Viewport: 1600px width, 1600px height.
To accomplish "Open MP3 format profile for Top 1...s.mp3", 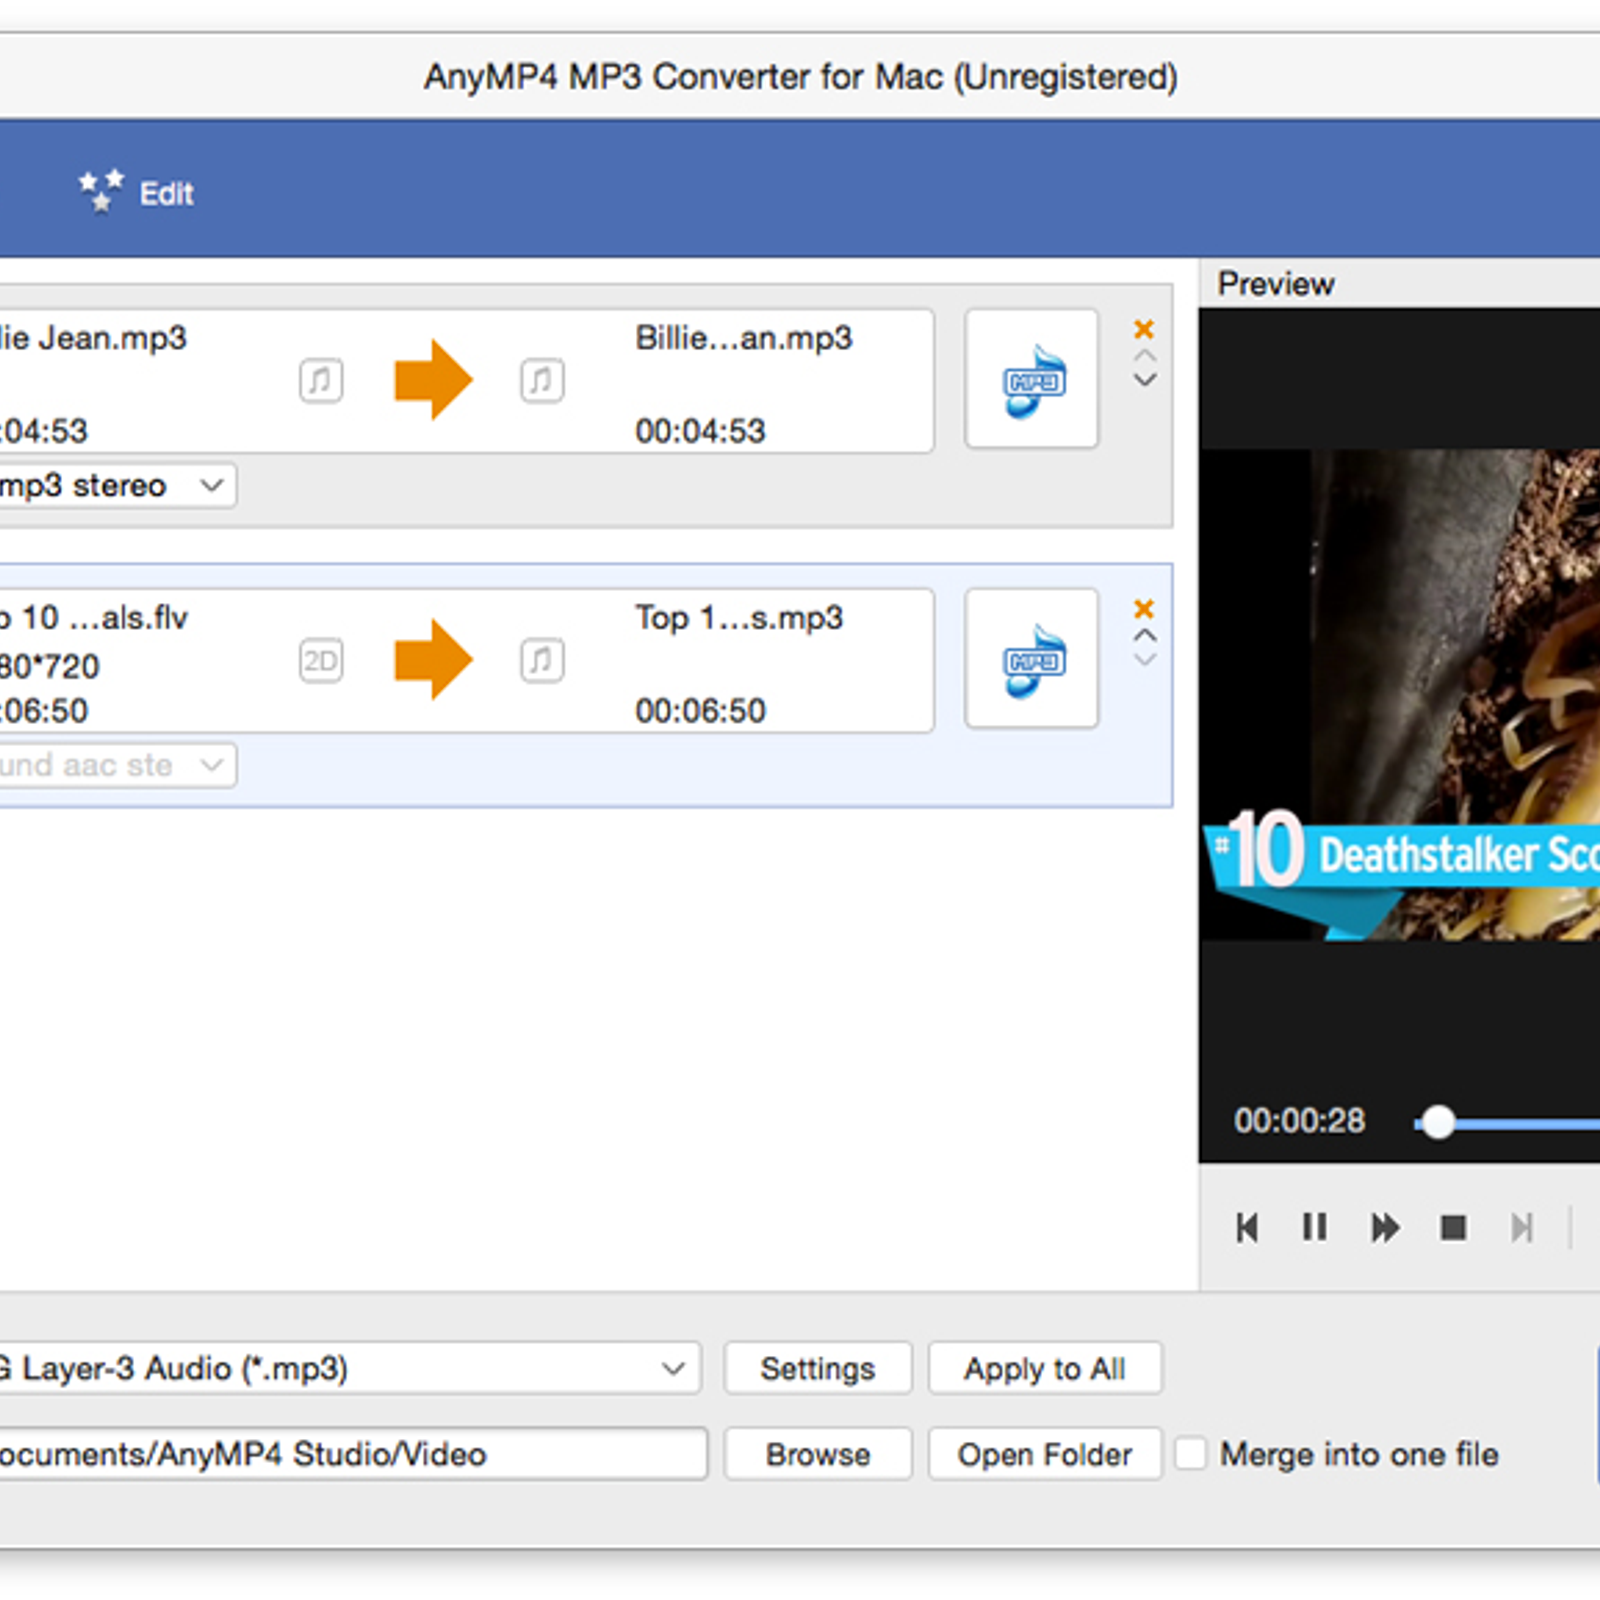I will pyautogui.click(x=1032, y=658).
